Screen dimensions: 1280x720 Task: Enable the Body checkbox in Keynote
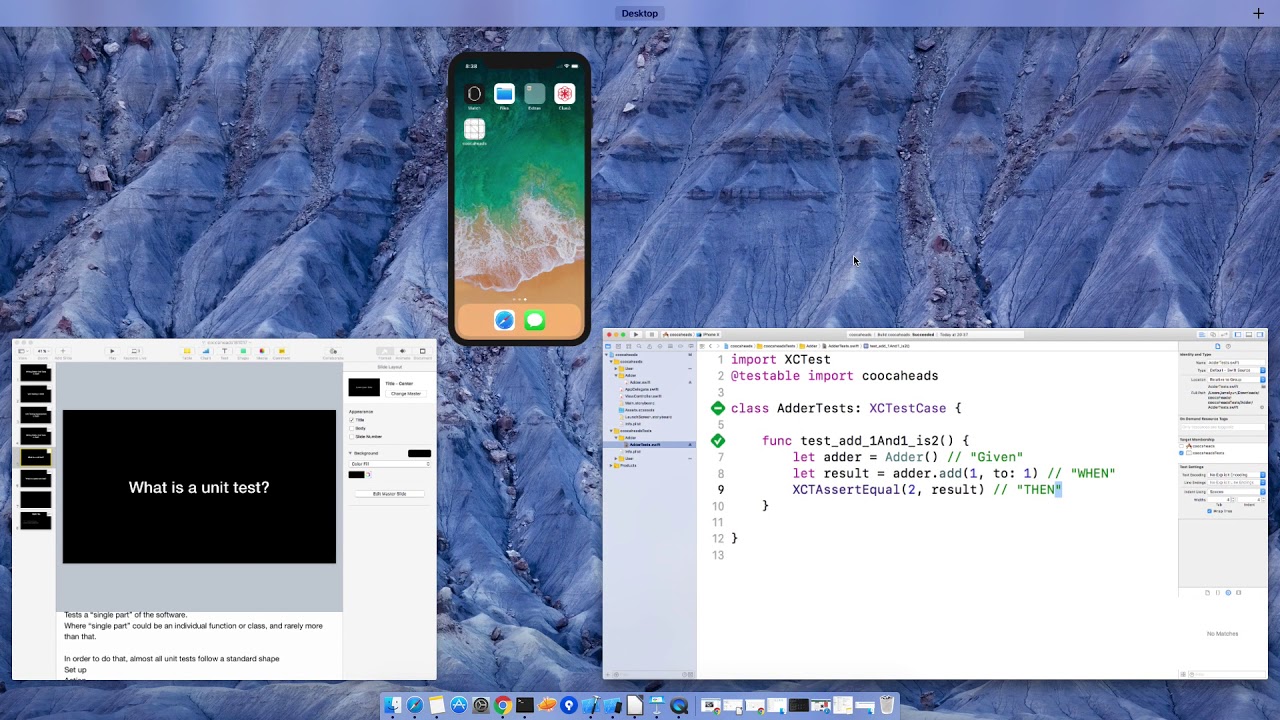(351, 428)
